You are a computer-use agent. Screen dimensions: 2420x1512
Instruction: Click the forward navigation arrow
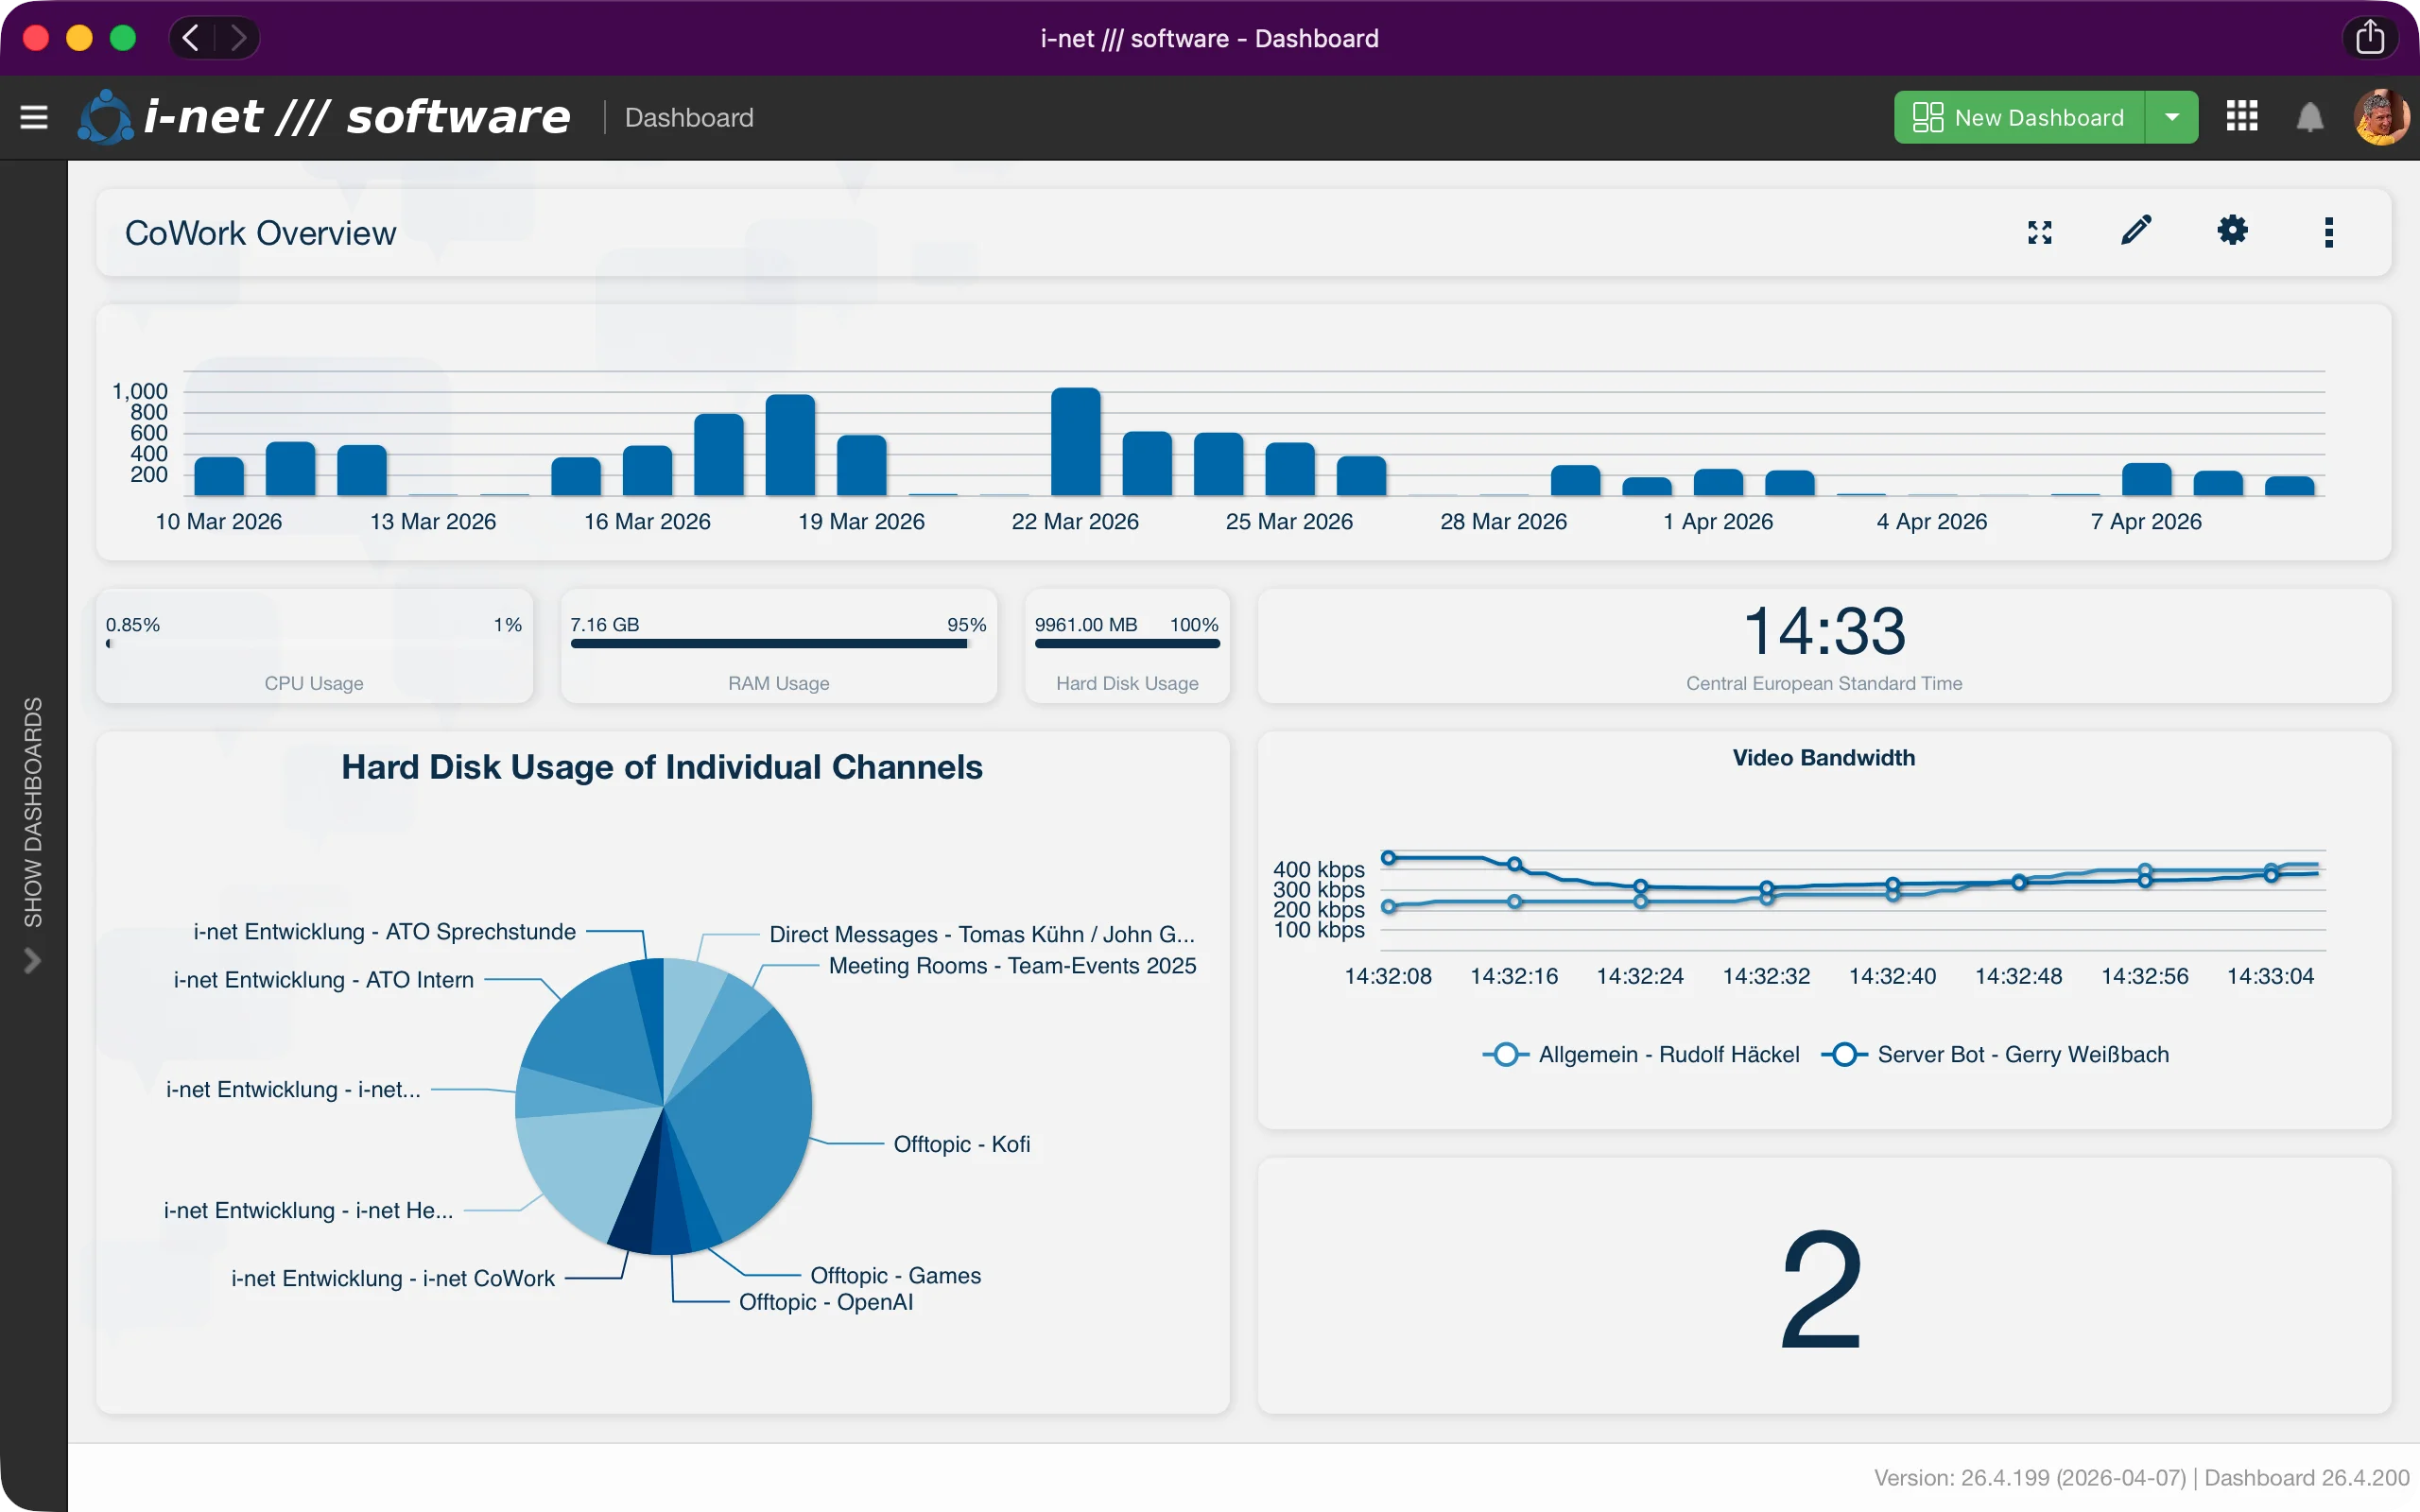point(238,38)
